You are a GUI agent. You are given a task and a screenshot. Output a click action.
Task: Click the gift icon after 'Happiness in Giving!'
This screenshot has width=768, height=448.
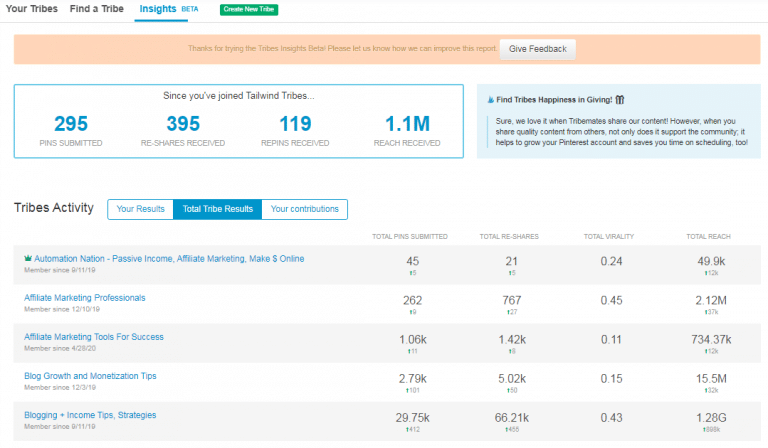pyautogui.click(x=620, y=100)
